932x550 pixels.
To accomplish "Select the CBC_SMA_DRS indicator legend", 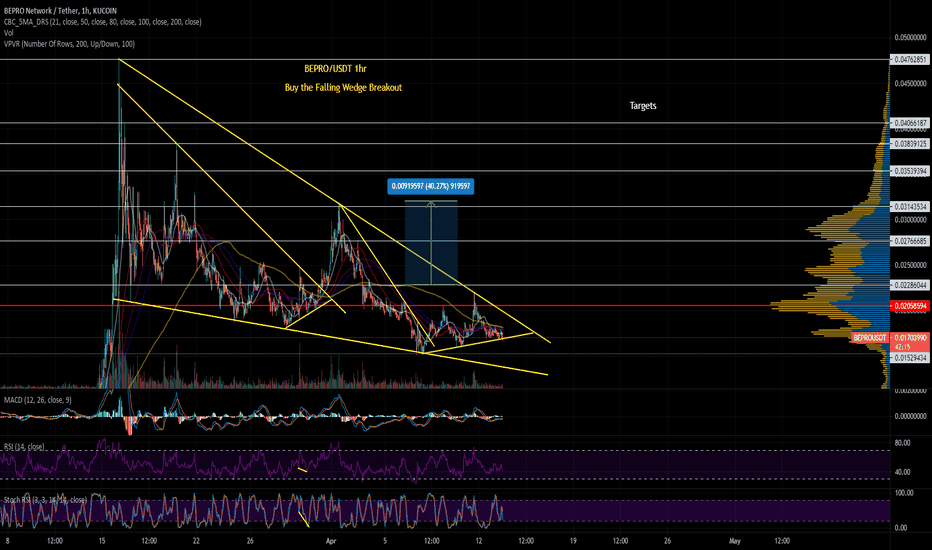I will 102,22.
